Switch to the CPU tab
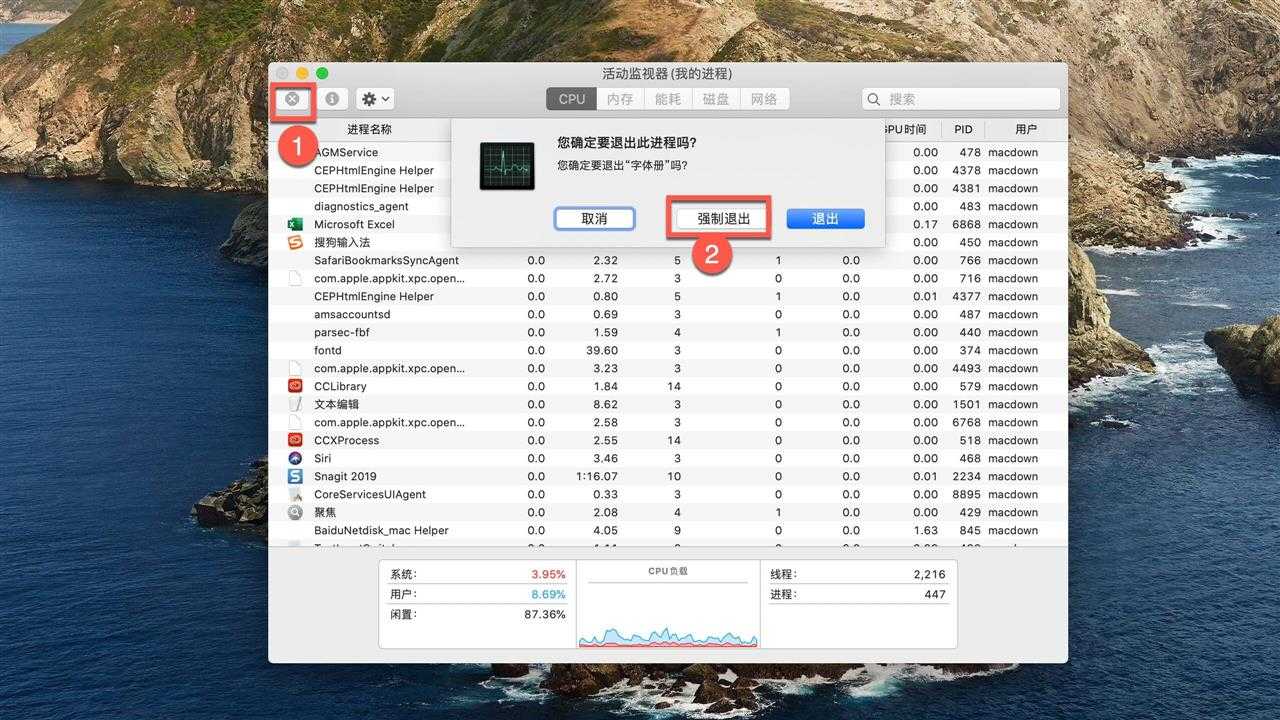This screenshot has height=720, width=1280. point(572,99)
